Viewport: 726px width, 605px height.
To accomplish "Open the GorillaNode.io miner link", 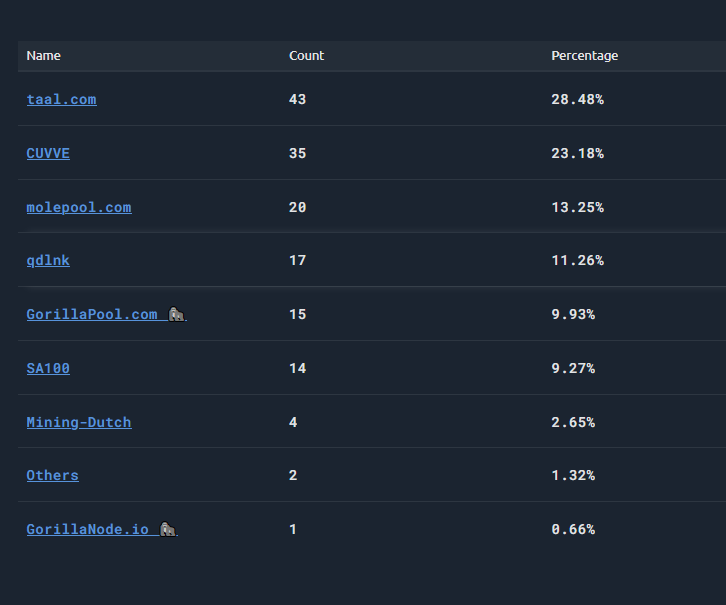I will (x=102, y=529).
